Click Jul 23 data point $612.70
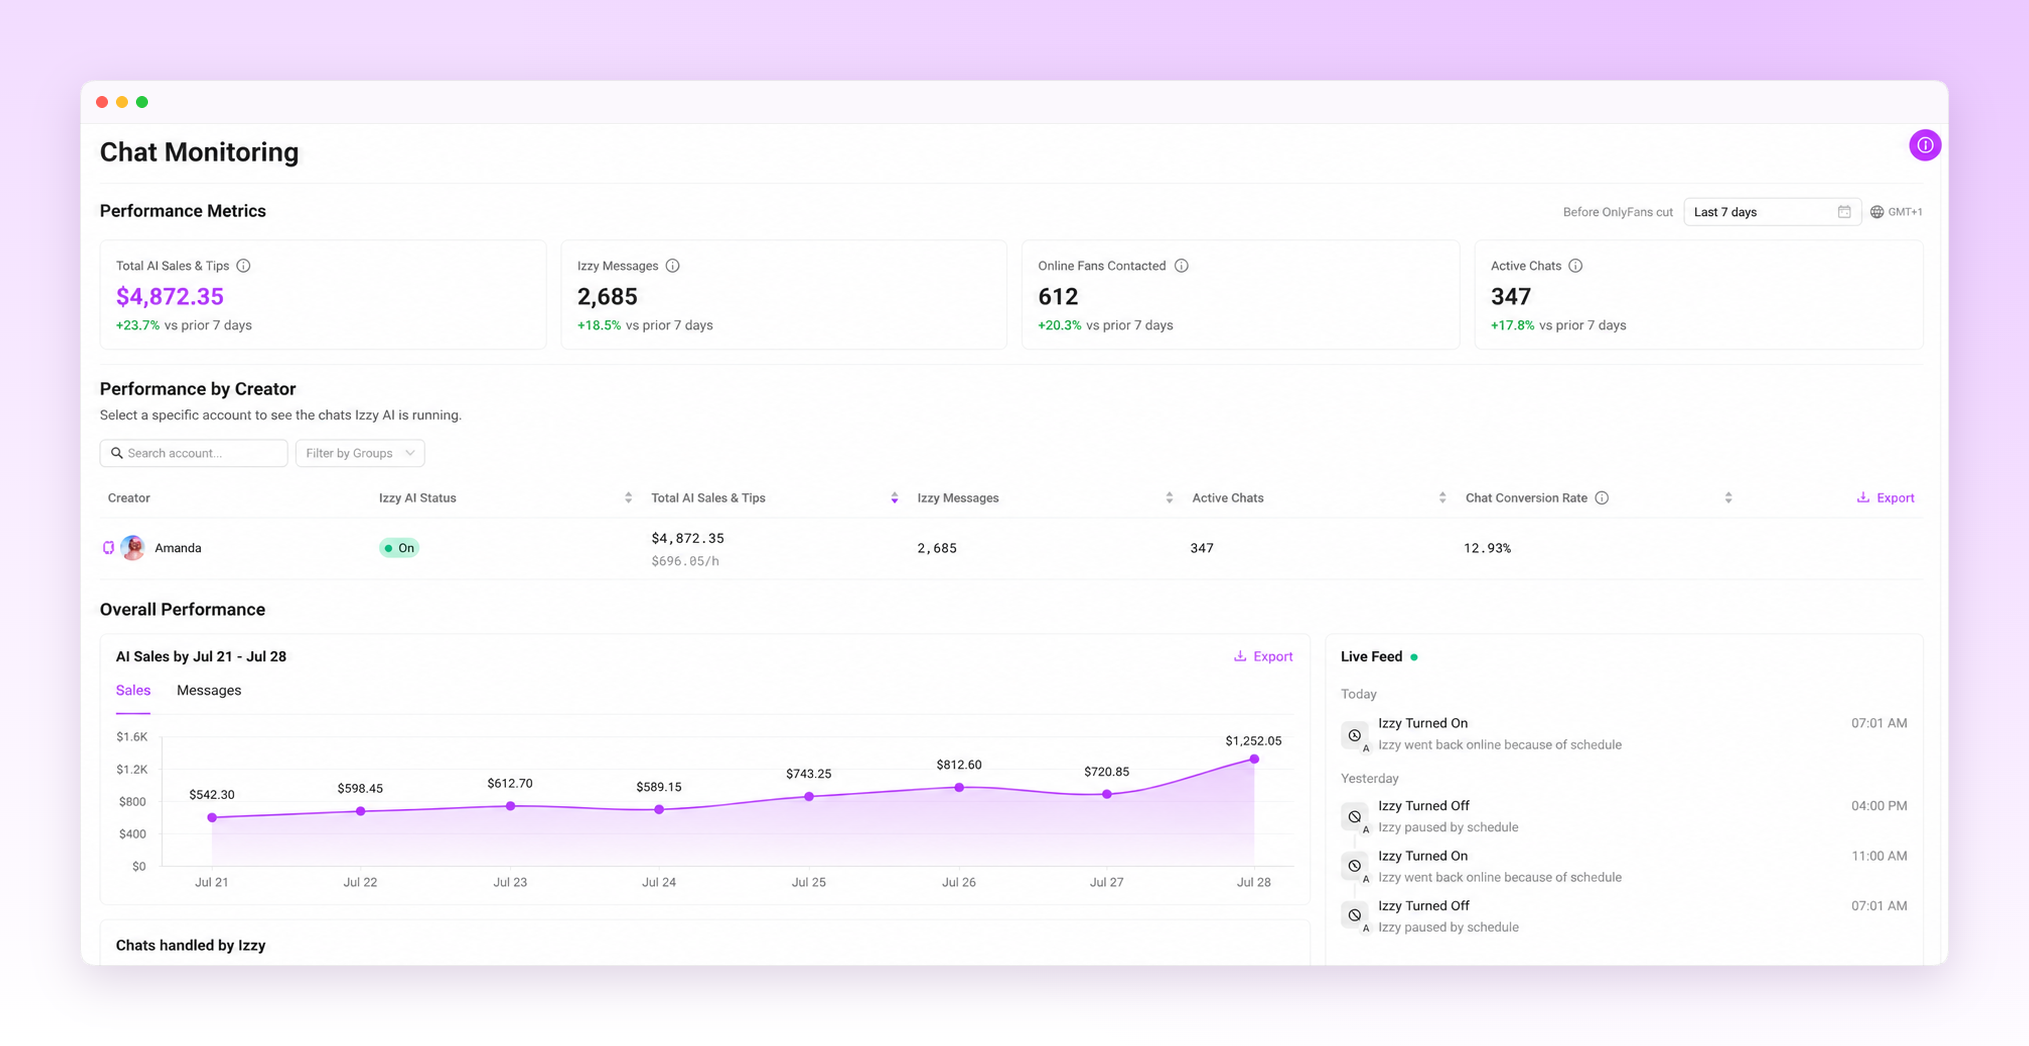The image size is (2029, 1046). [x=511, y=806]
